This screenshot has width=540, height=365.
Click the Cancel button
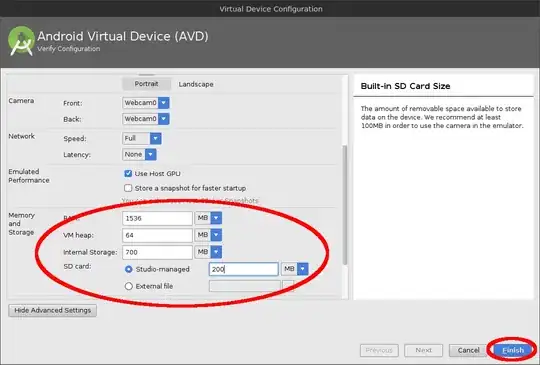point(468,351)
